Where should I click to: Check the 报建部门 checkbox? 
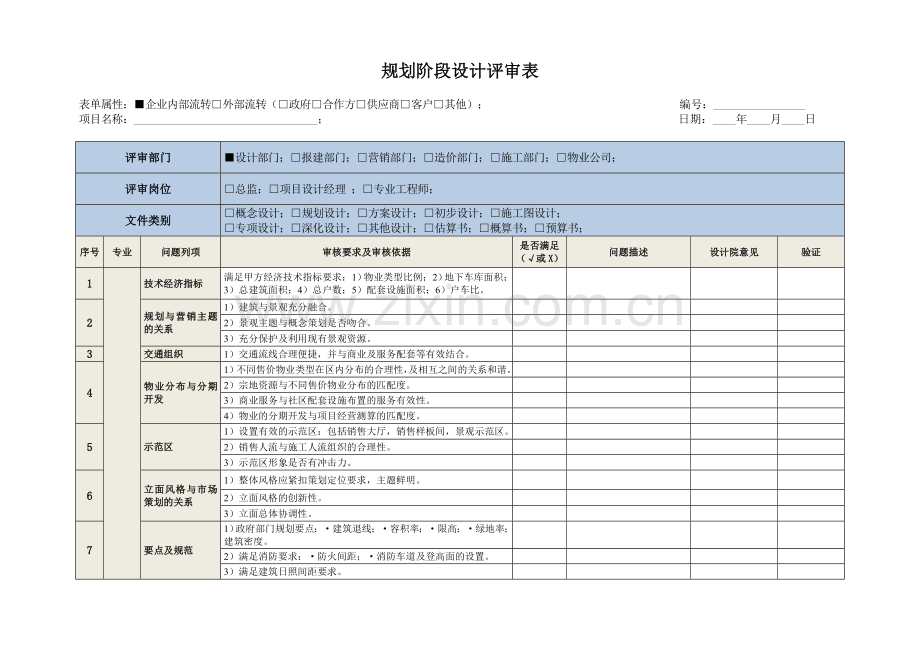[x=296, y=158]
